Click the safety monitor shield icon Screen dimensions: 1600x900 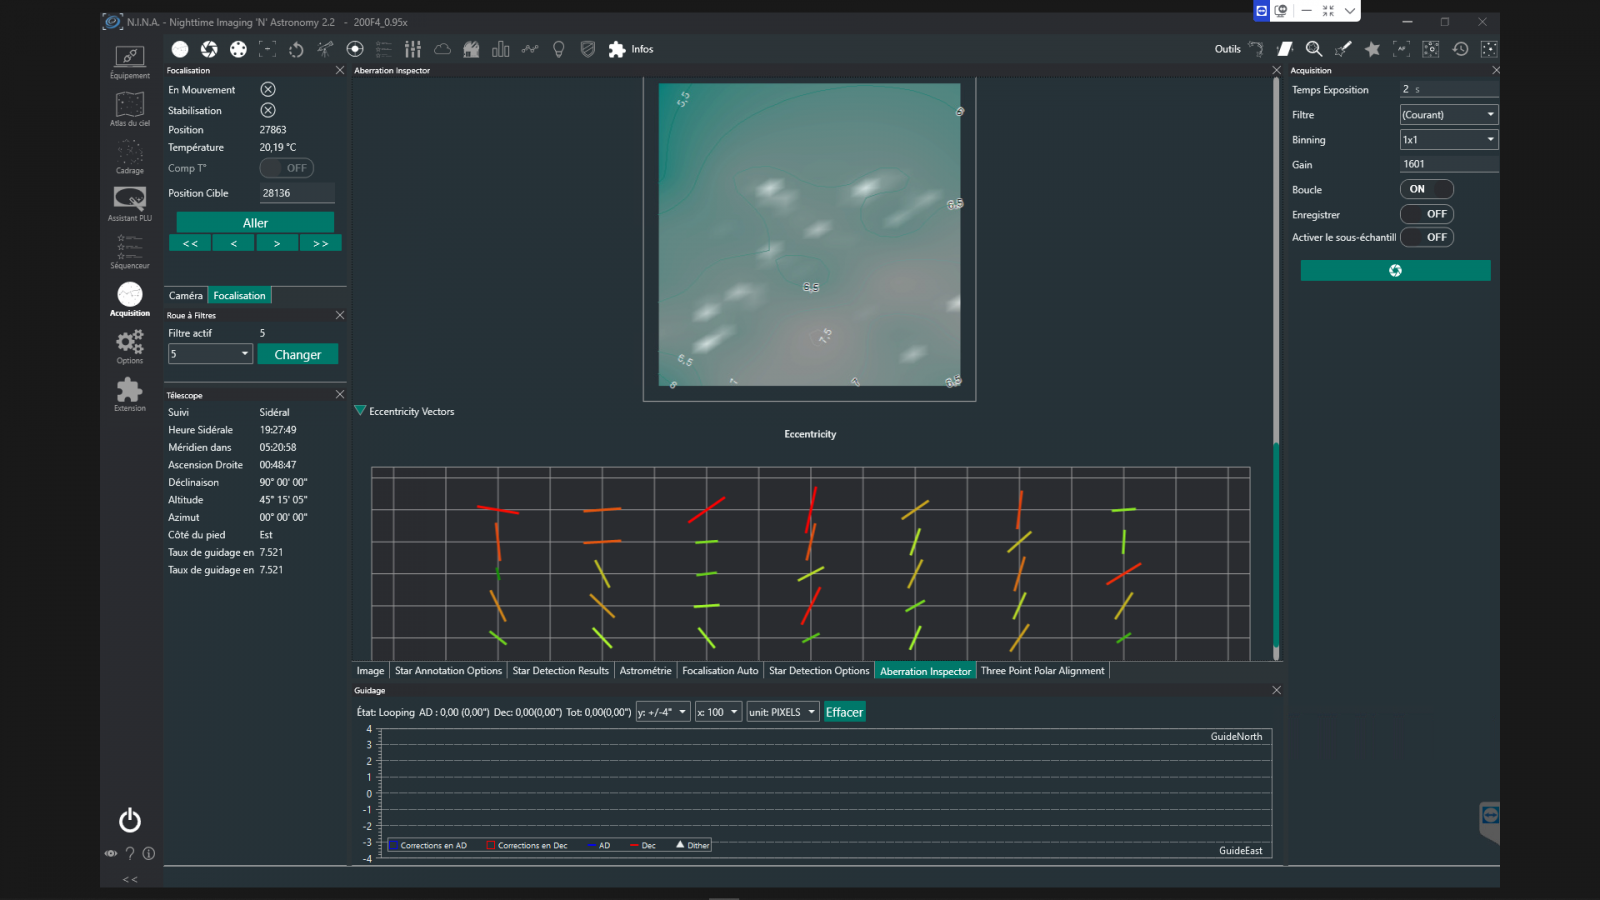(x=588, y=49)
